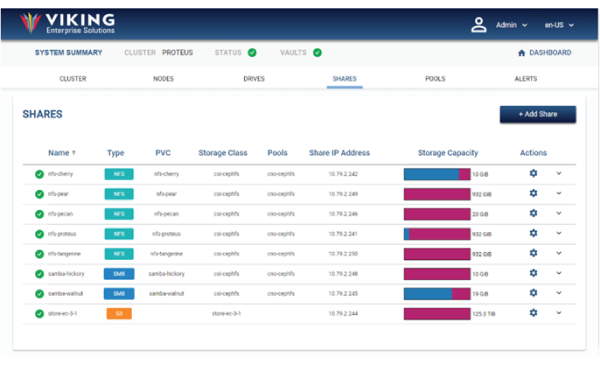
Task: Switch to the NODES tab
Action: (163, 78)
